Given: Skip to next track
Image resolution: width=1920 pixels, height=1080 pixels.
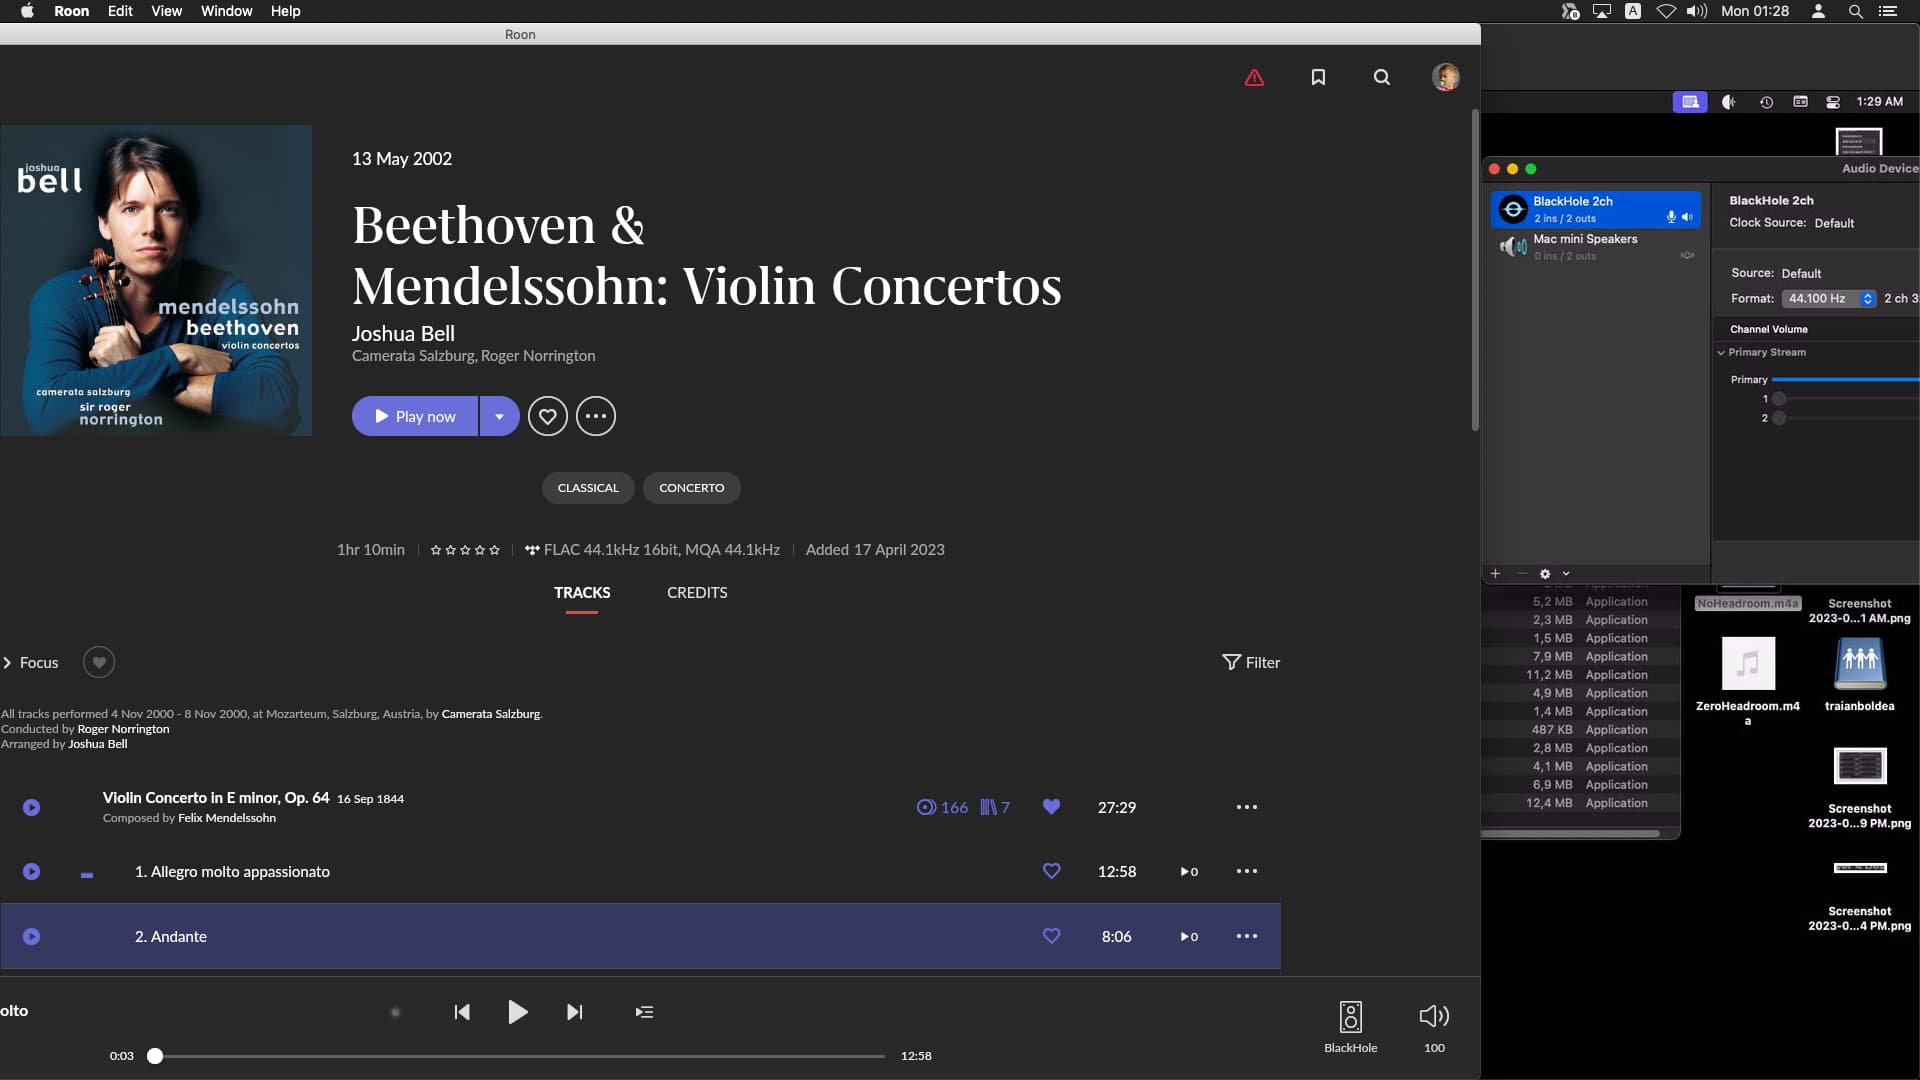Looking at the screenshot, I should tap(574, 1012).
